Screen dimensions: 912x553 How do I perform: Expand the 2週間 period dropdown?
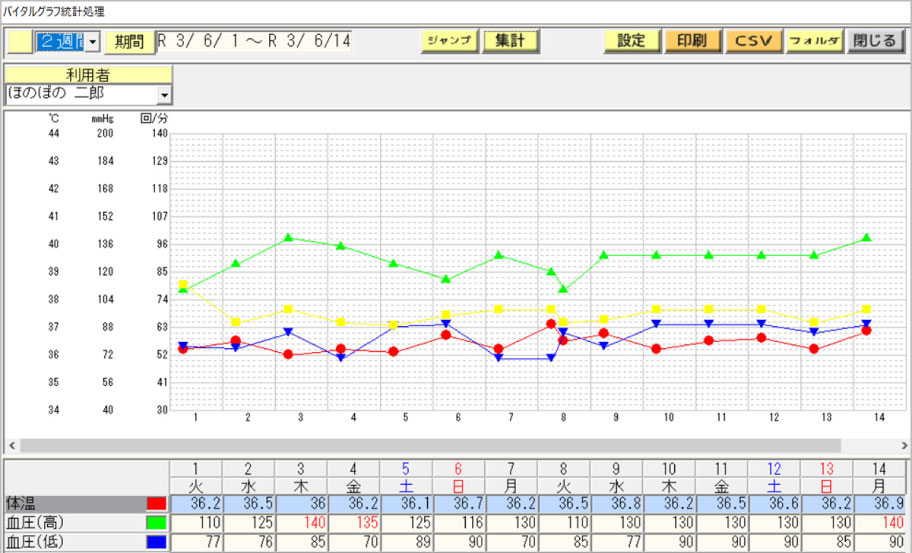point(93,42)
